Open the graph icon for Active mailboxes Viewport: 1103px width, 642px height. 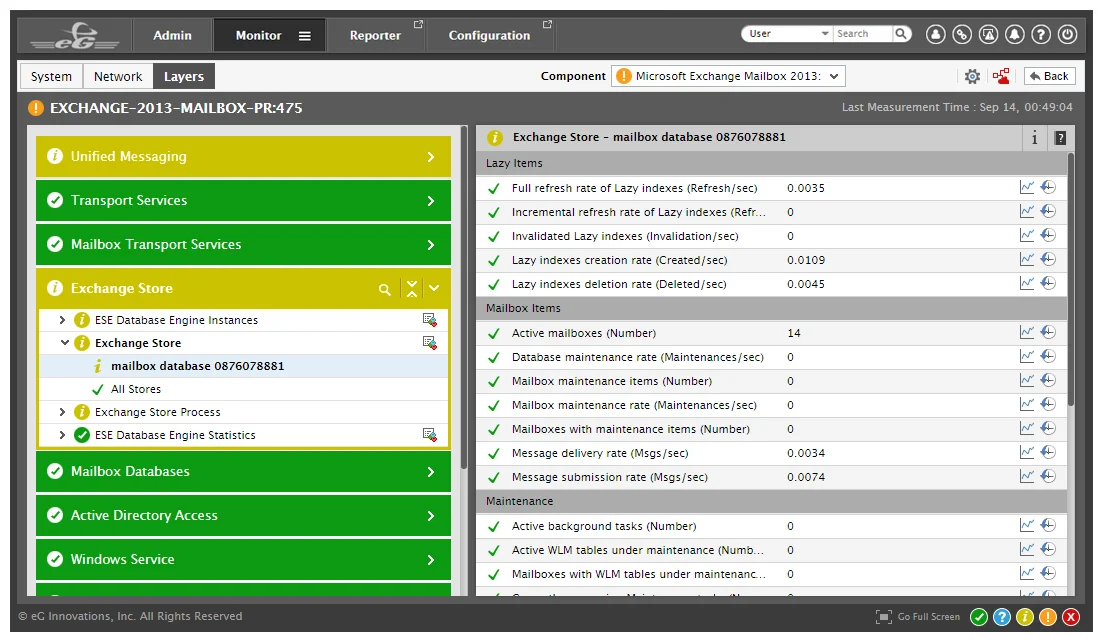point(1027,333)
